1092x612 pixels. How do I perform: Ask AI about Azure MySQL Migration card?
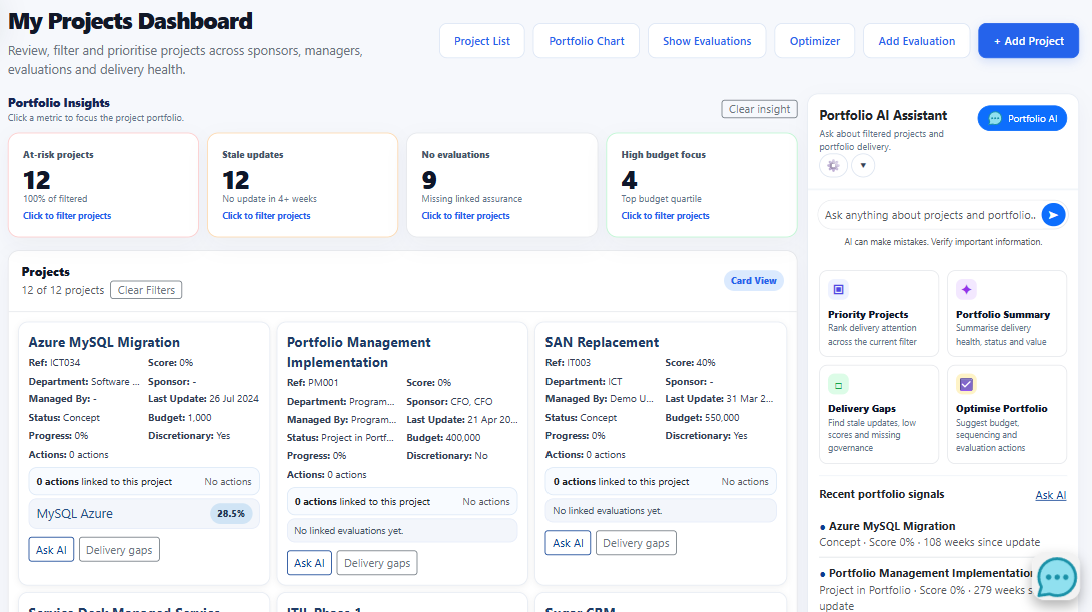coord(51,550)
